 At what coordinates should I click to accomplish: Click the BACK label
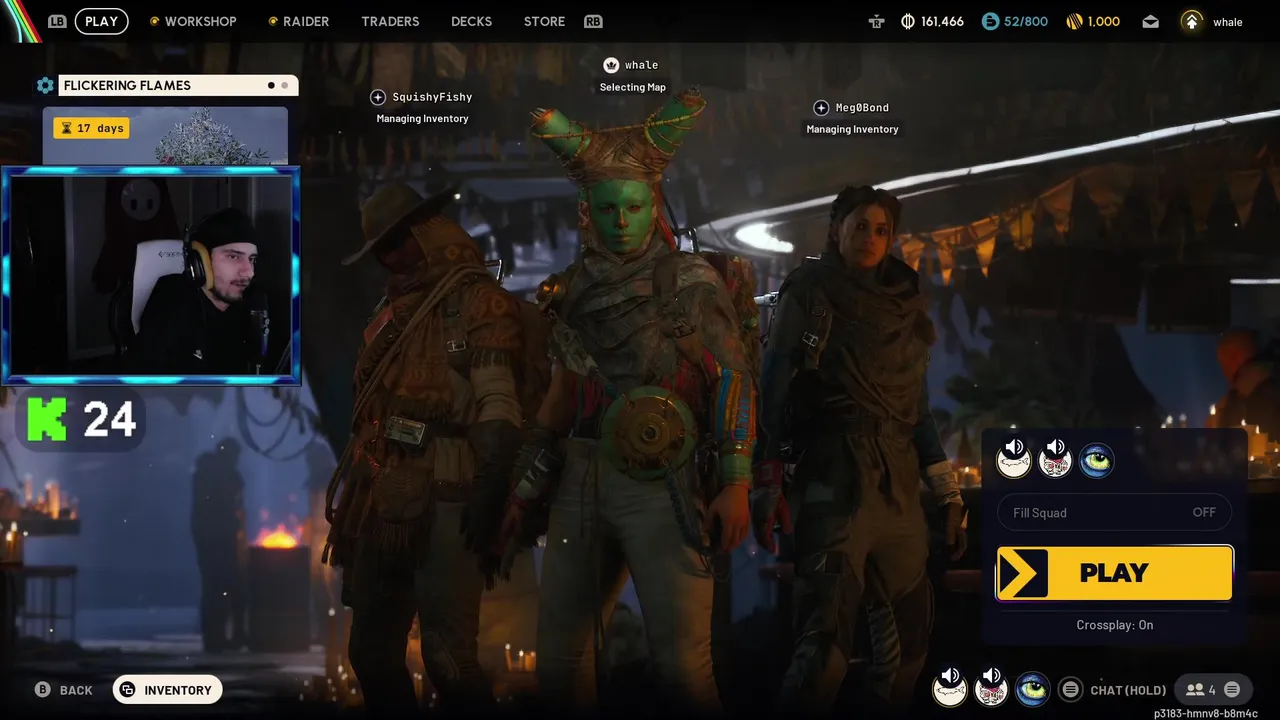click(76, 690)
